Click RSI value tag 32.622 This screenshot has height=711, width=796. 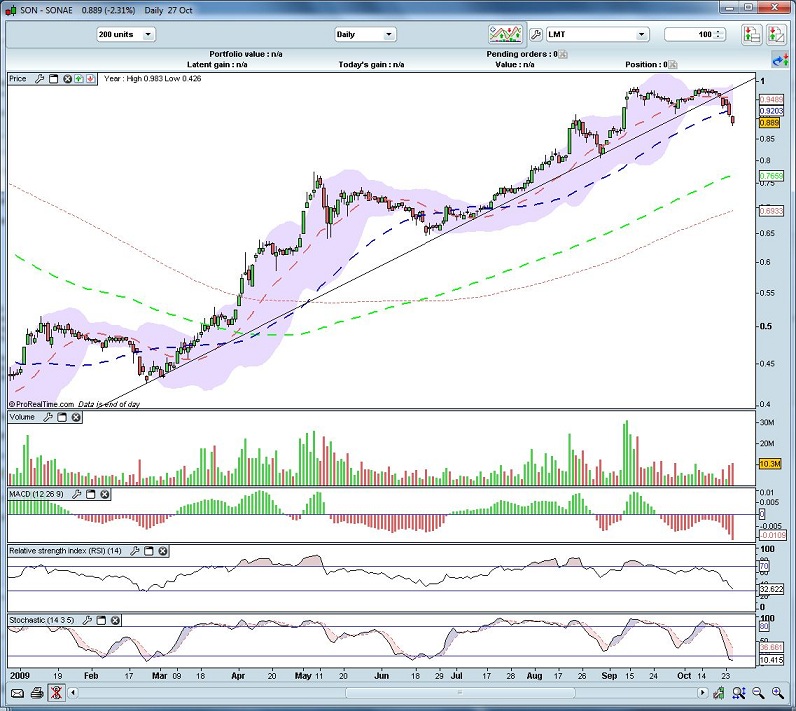[x=772, y=589]
